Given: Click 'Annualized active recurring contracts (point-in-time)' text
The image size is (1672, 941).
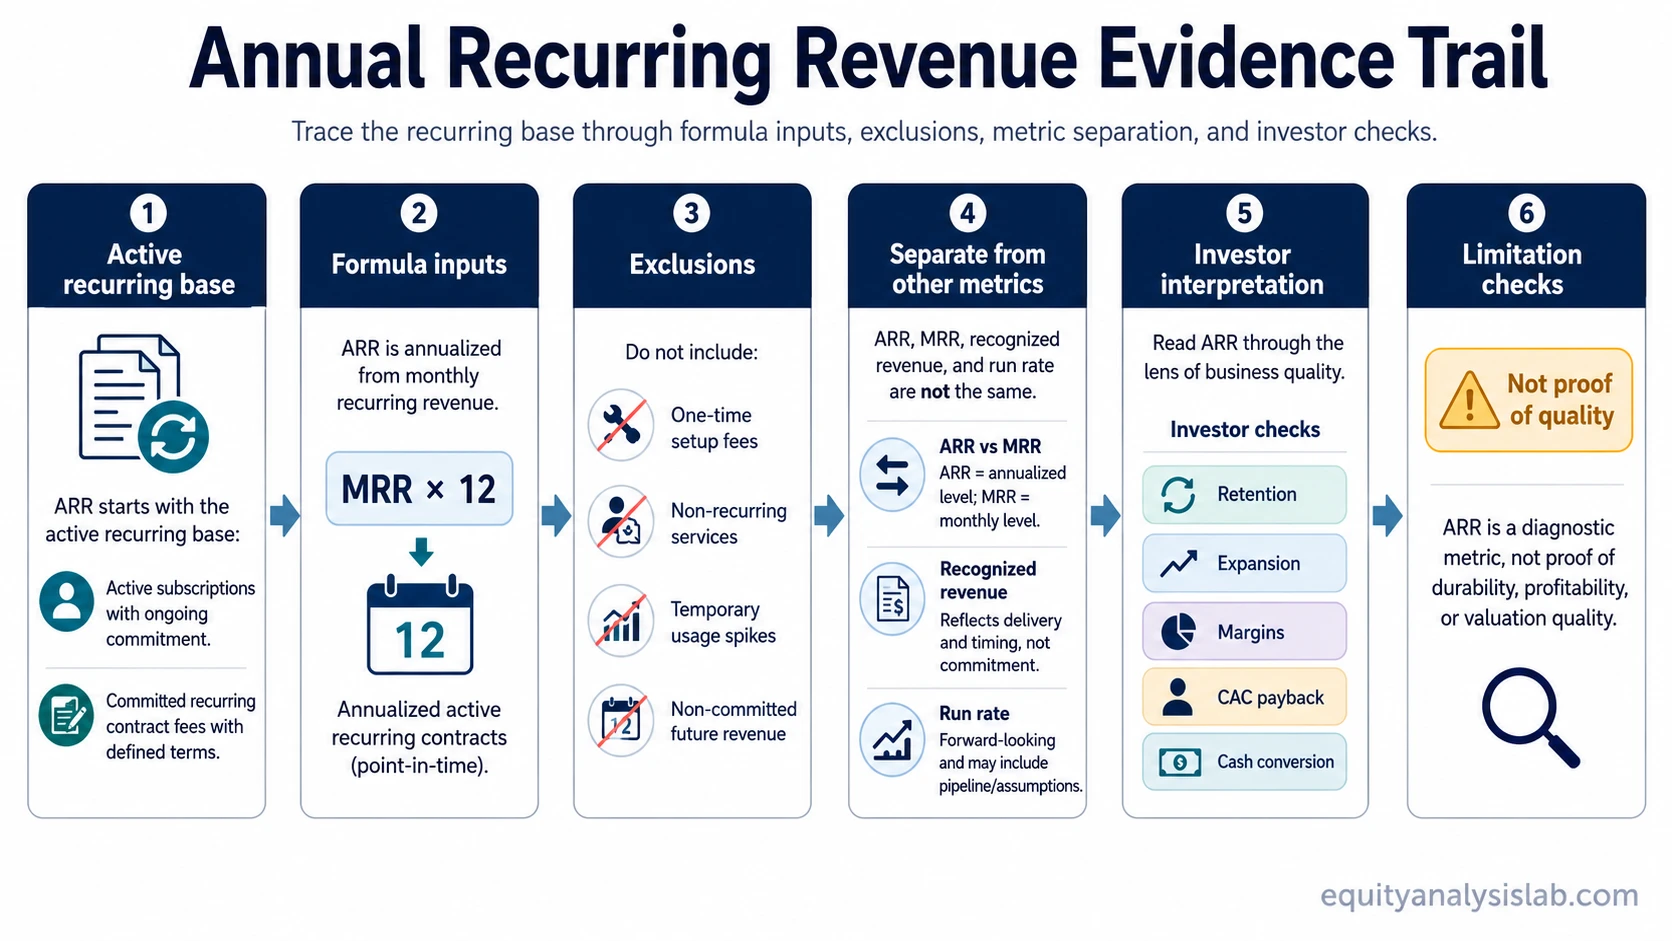Looking at the screenshot, I should coord(419,738).
